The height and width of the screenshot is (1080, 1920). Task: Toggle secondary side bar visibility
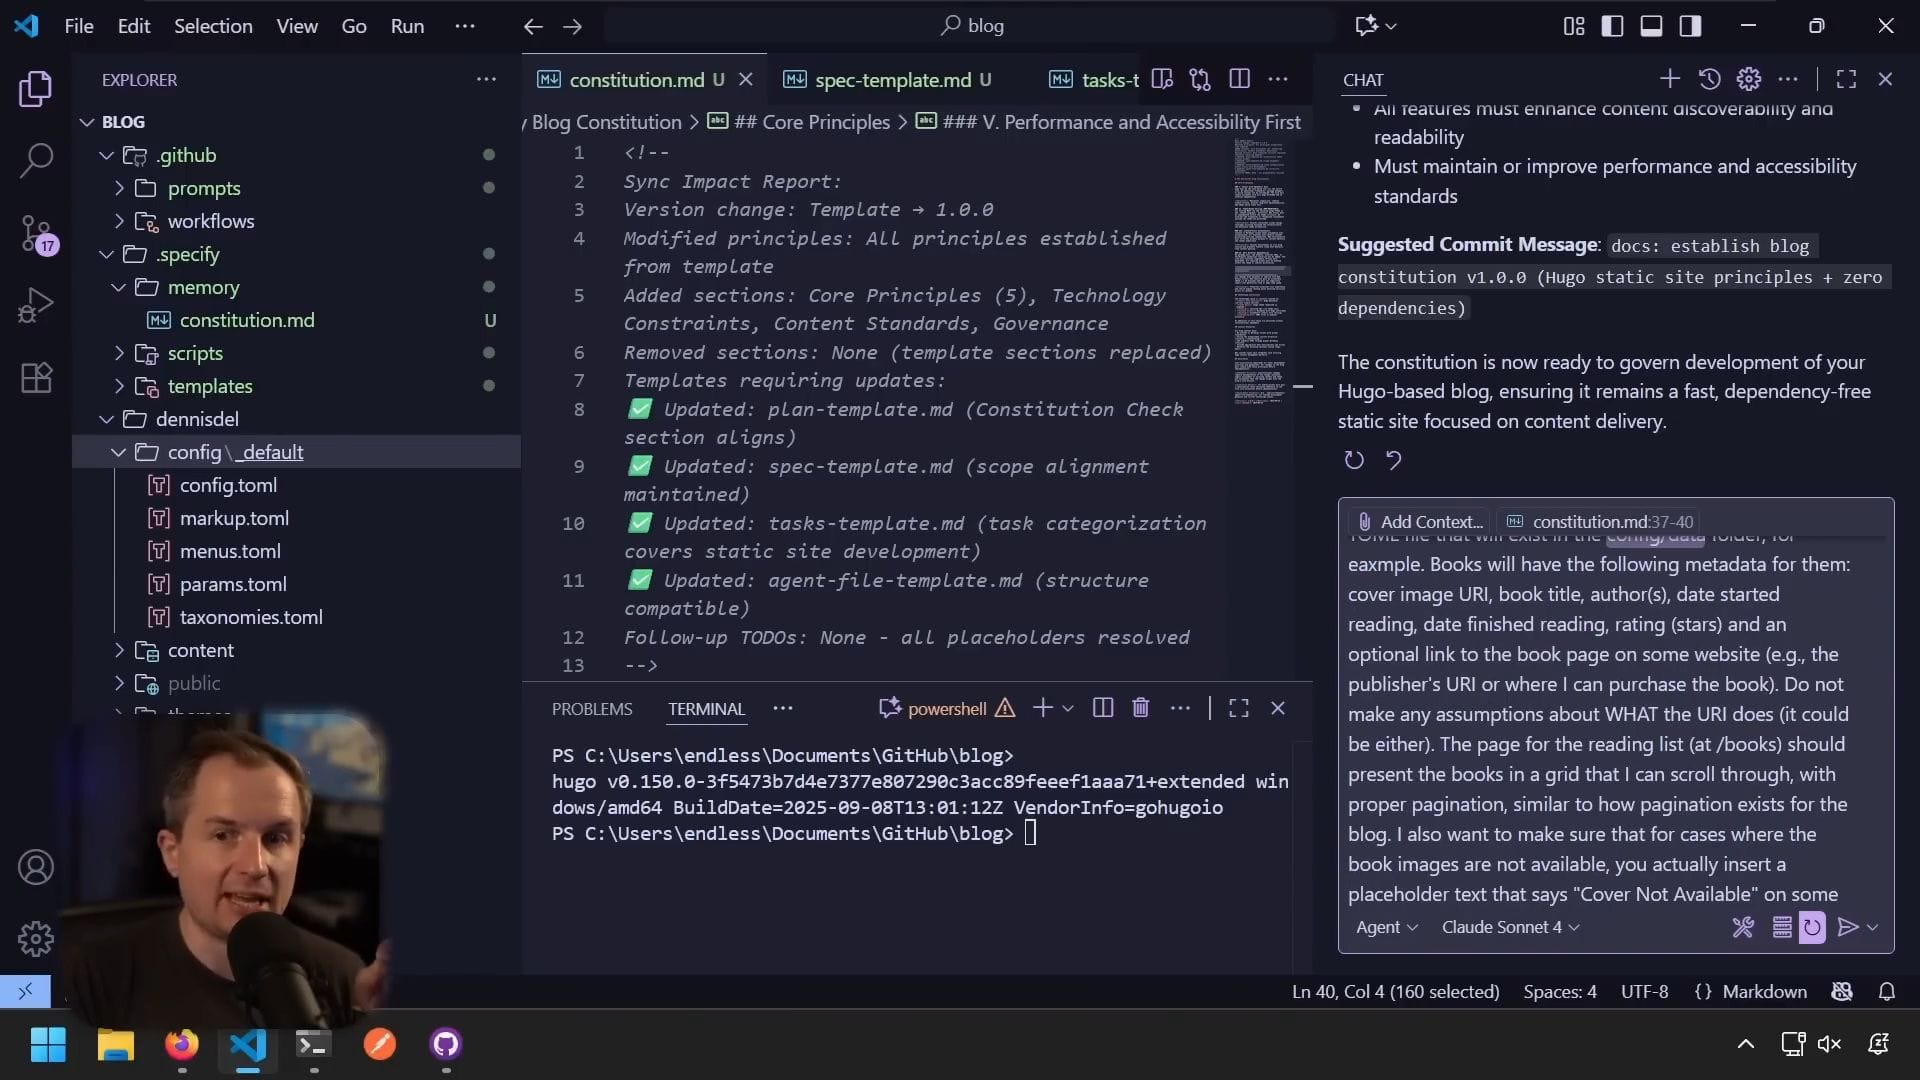coord(1690,26)
